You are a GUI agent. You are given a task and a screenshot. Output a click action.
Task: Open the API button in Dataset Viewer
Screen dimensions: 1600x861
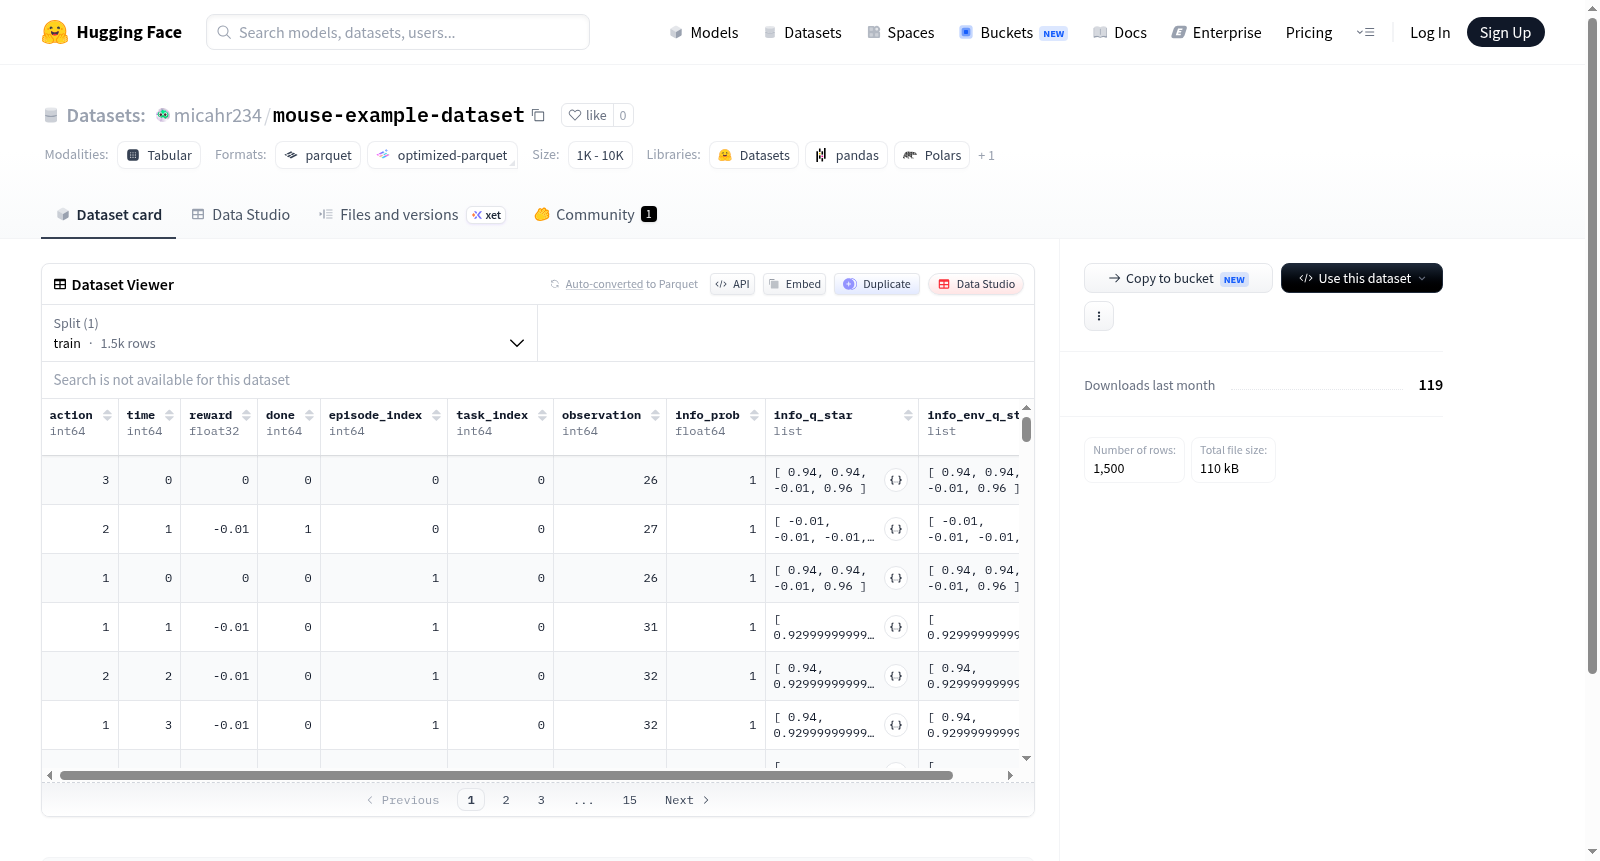(x=732, y=284)
